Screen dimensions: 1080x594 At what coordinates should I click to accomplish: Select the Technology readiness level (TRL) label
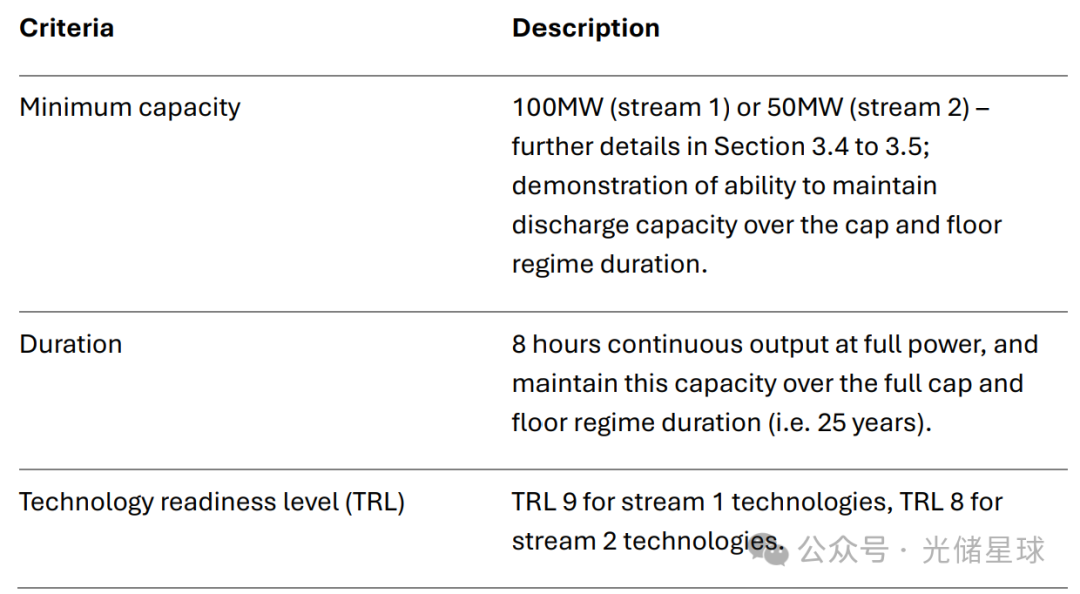[212, 501]
